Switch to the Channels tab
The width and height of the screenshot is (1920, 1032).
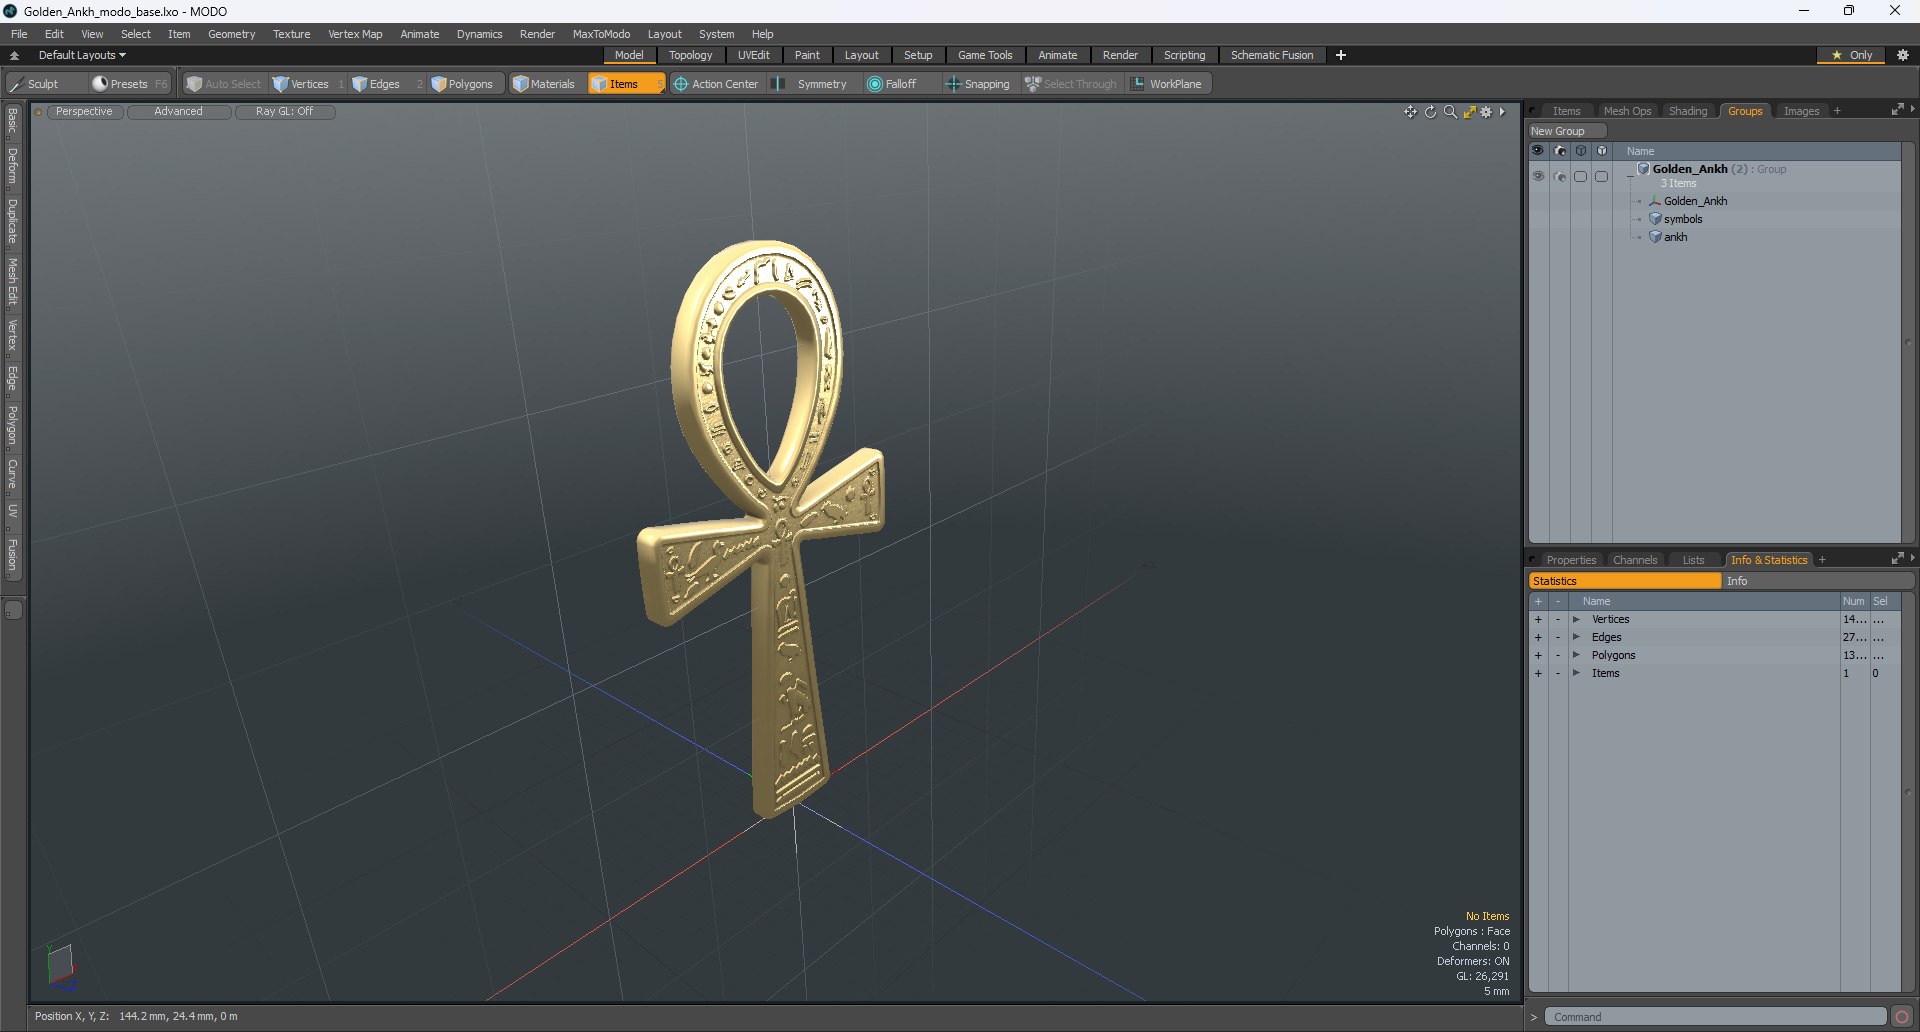click(x=1635, y=560)
